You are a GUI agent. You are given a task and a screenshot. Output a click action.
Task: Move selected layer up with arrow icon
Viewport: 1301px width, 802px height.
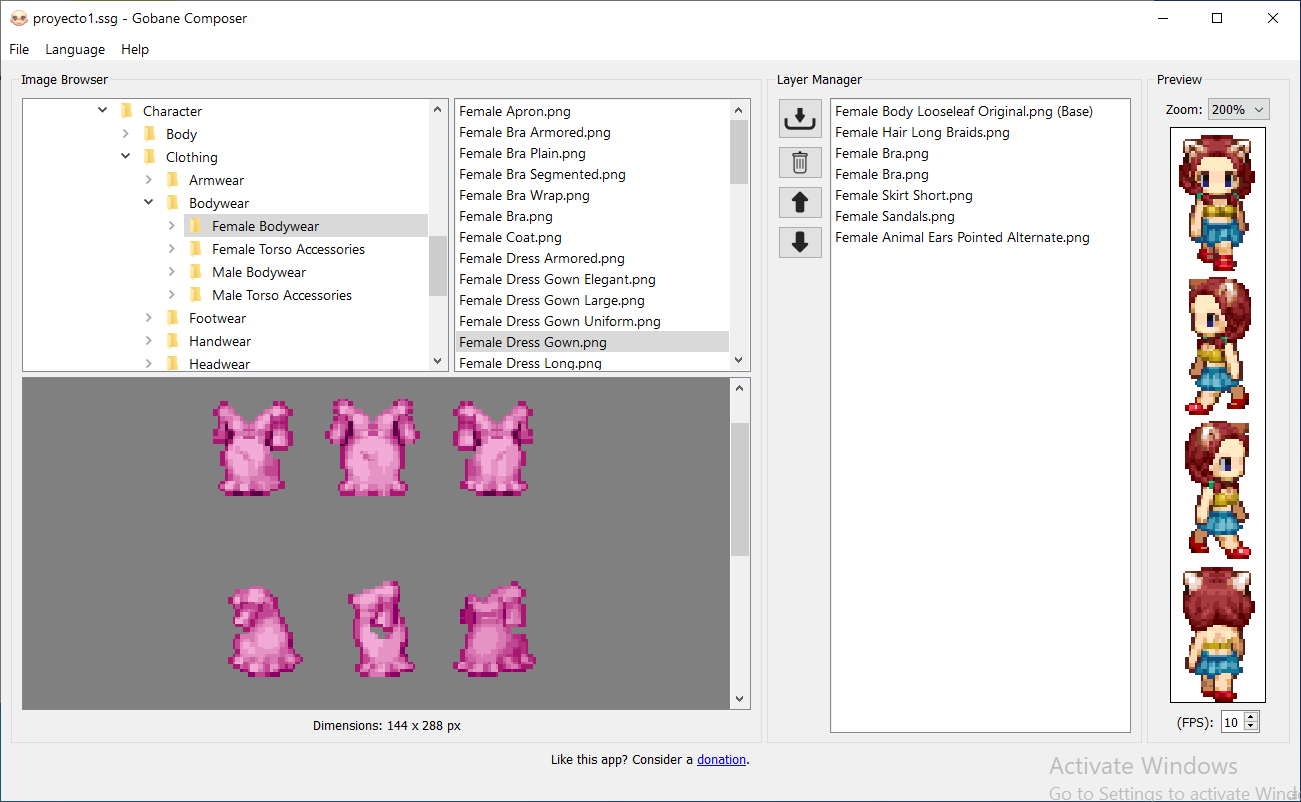[800, 202]
